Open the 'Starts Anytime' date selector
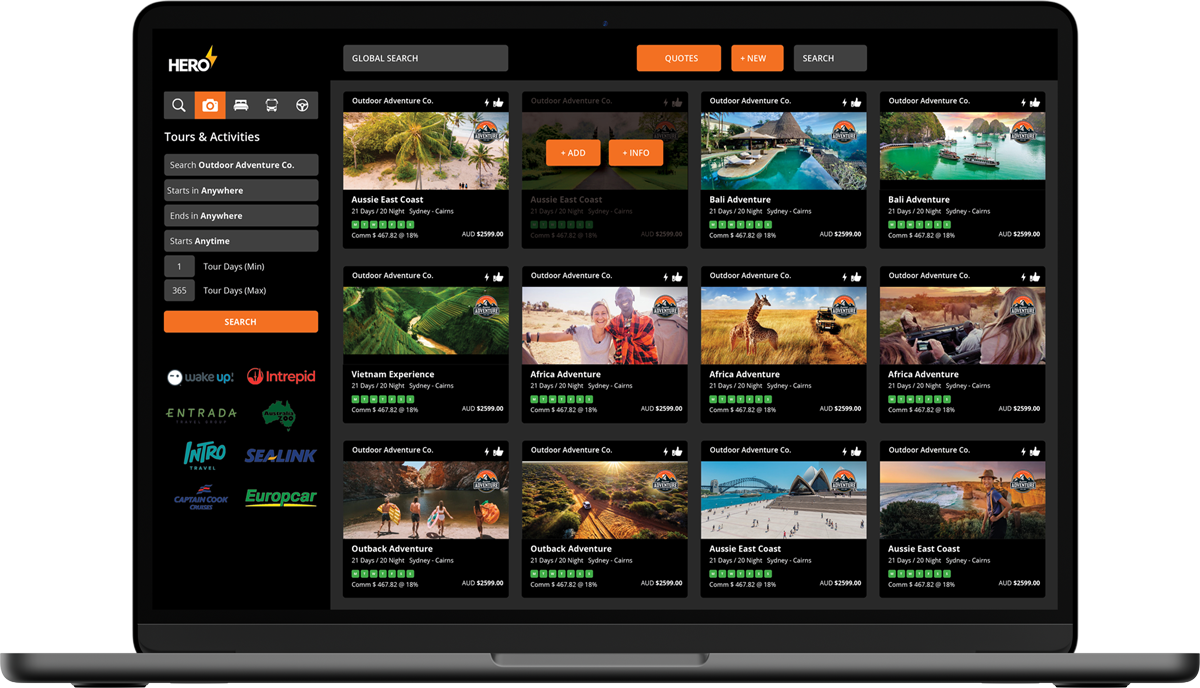The height and width of the screenshot is (688, 1200). [x=241, y=241]
